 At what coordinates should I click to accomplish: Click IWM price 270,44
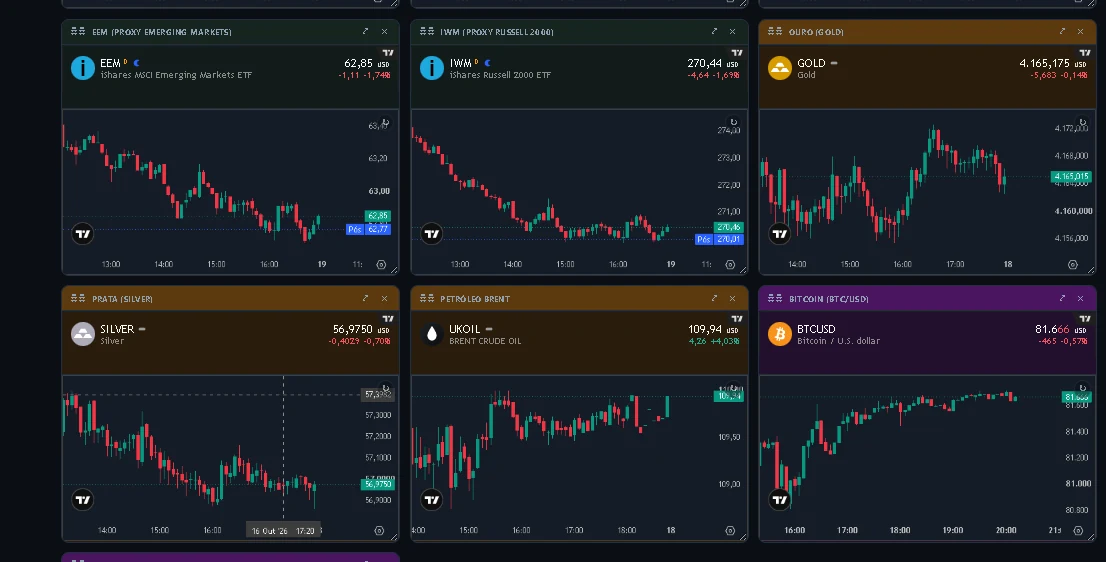705,63
